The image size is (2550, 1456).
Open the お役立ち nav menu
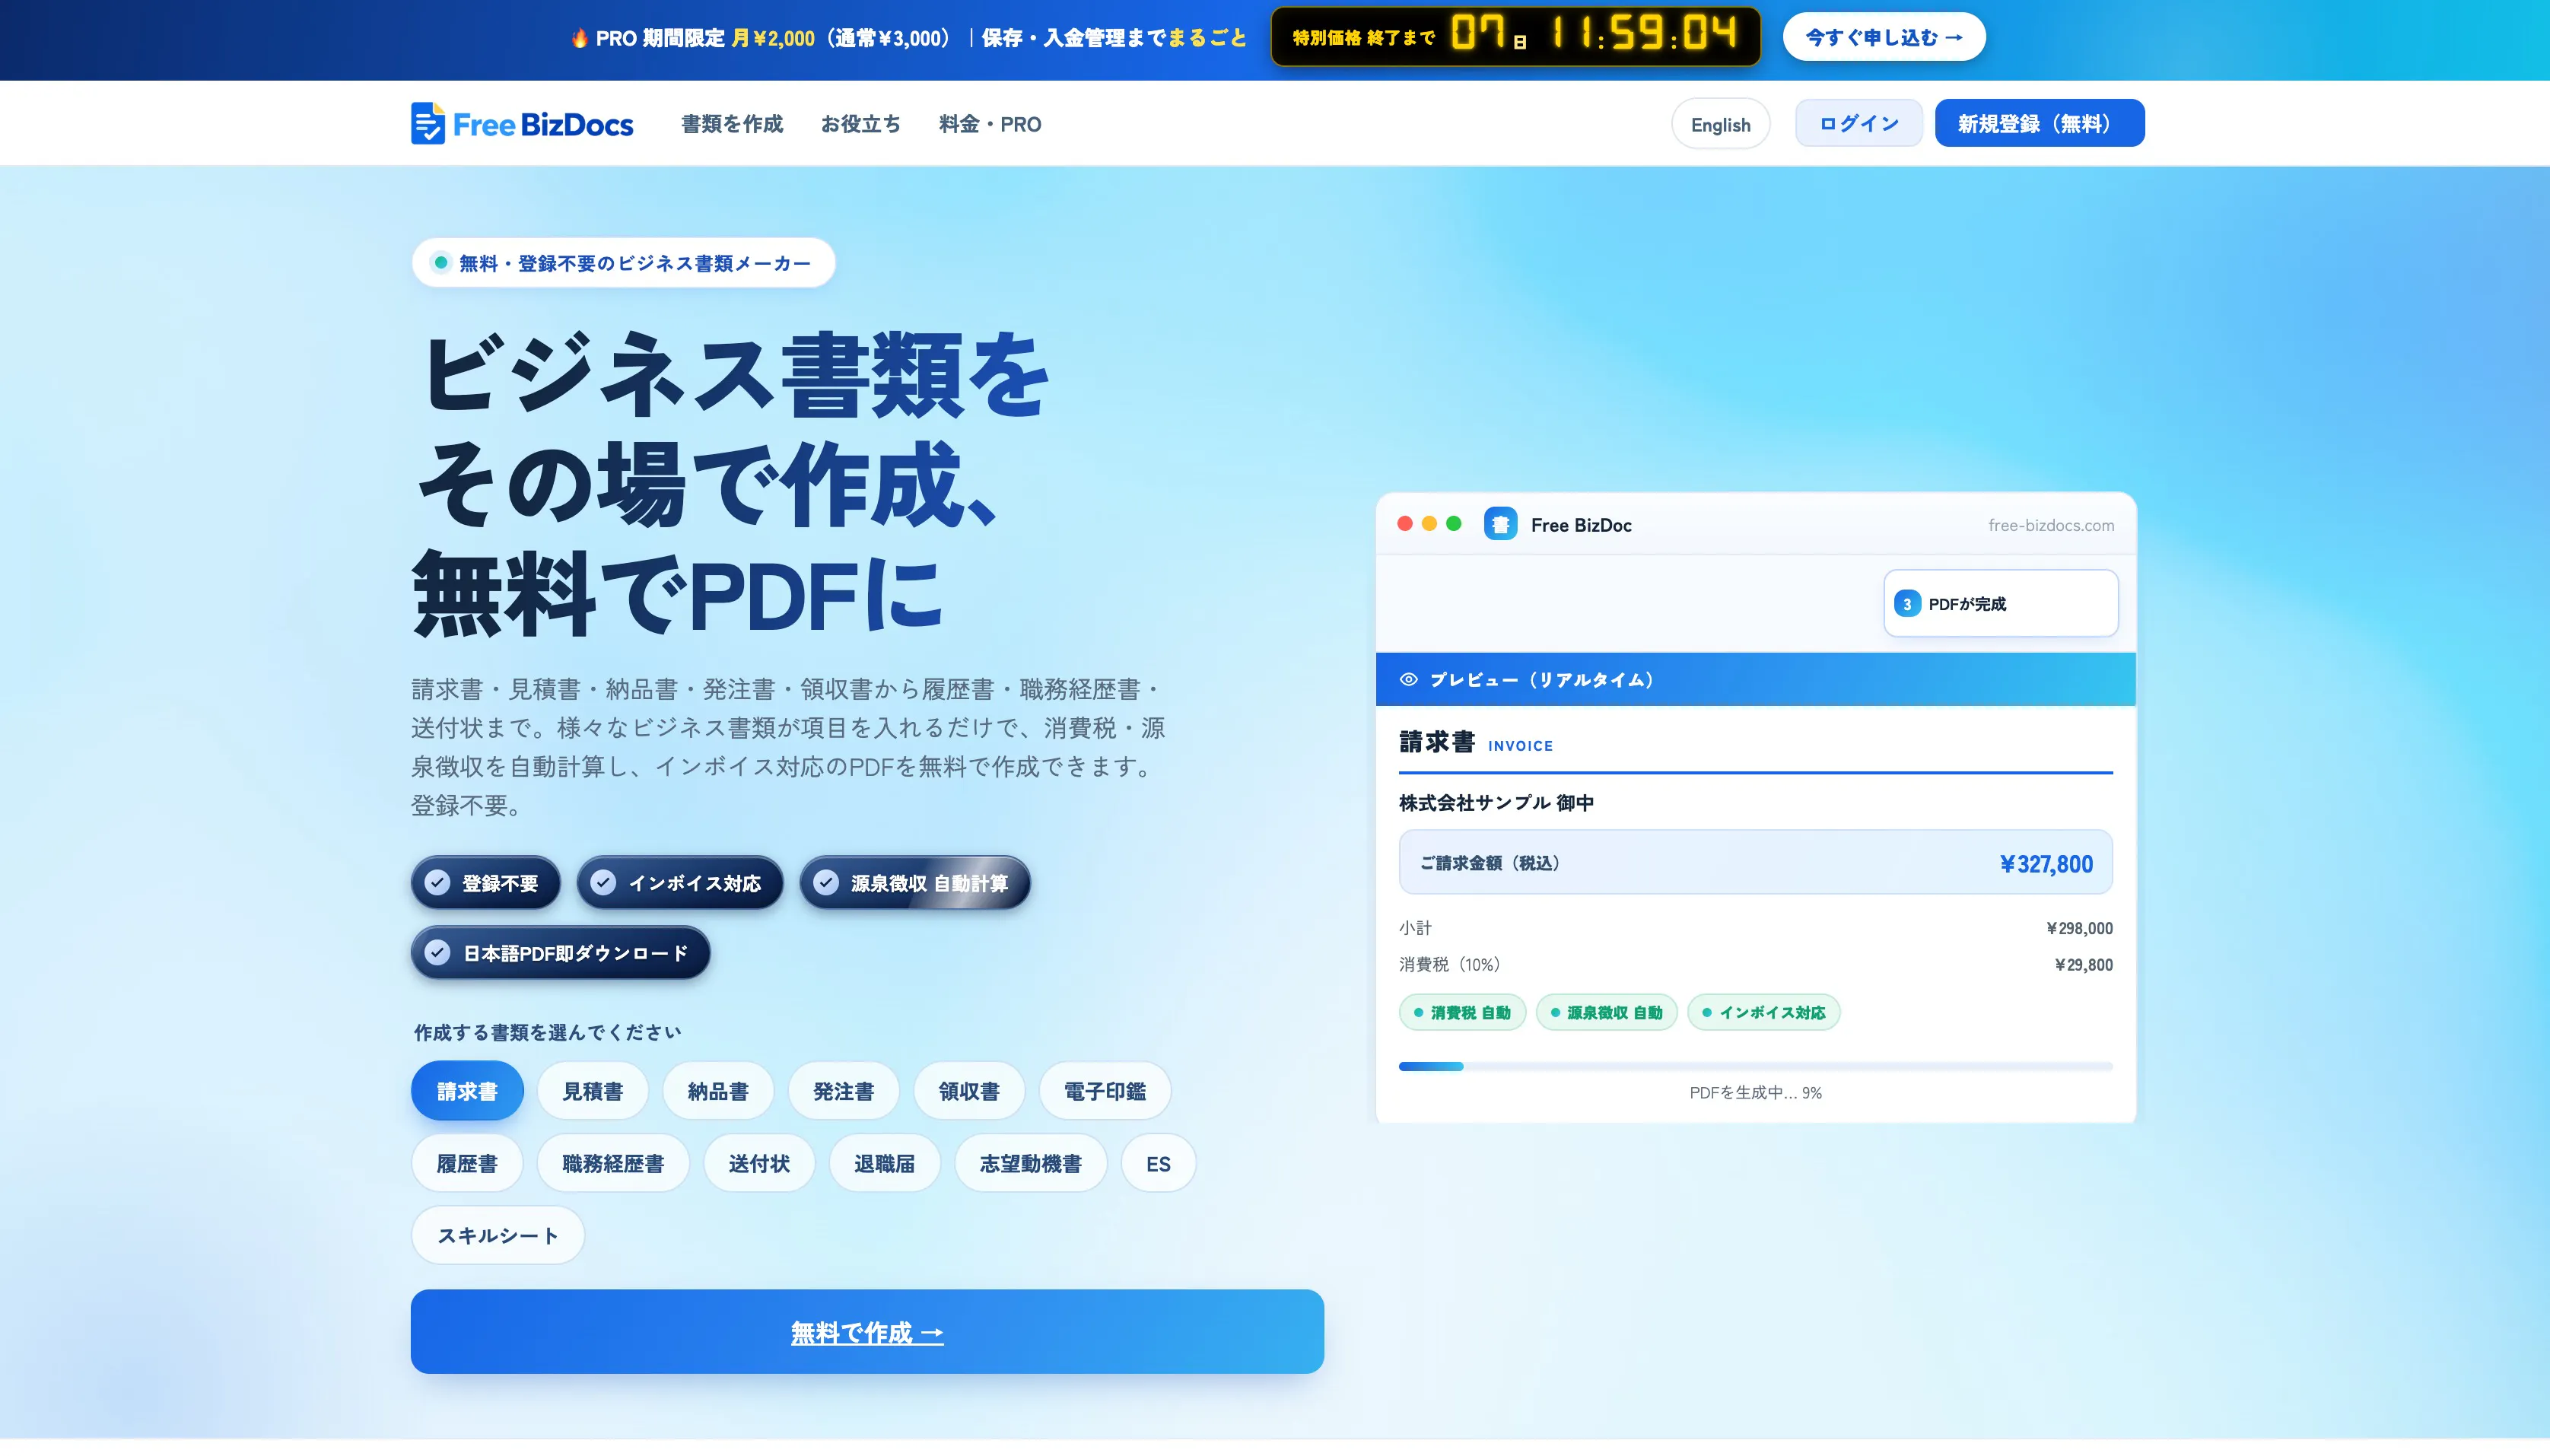point(860,124)
